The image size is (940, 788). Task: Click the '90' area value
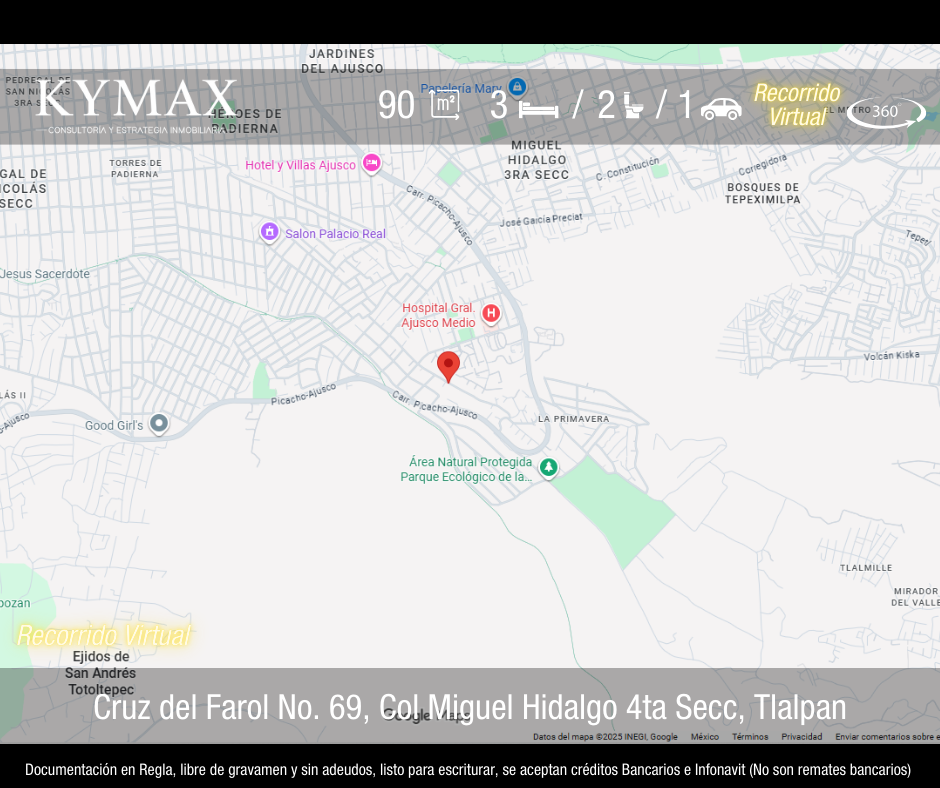pos(396,106)
